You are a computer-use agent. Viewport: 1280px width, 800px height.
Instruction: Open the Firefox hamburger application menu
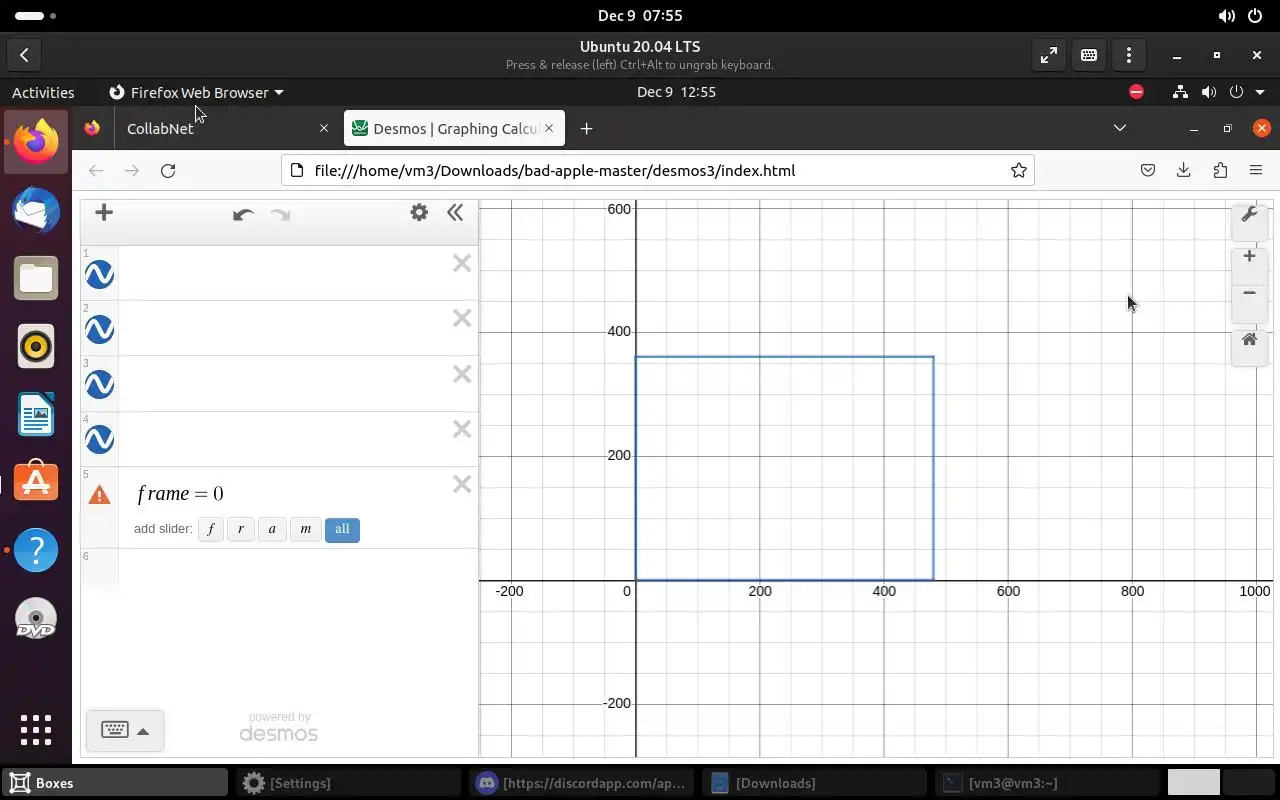pyautogui.click(x=1256, y=170)
